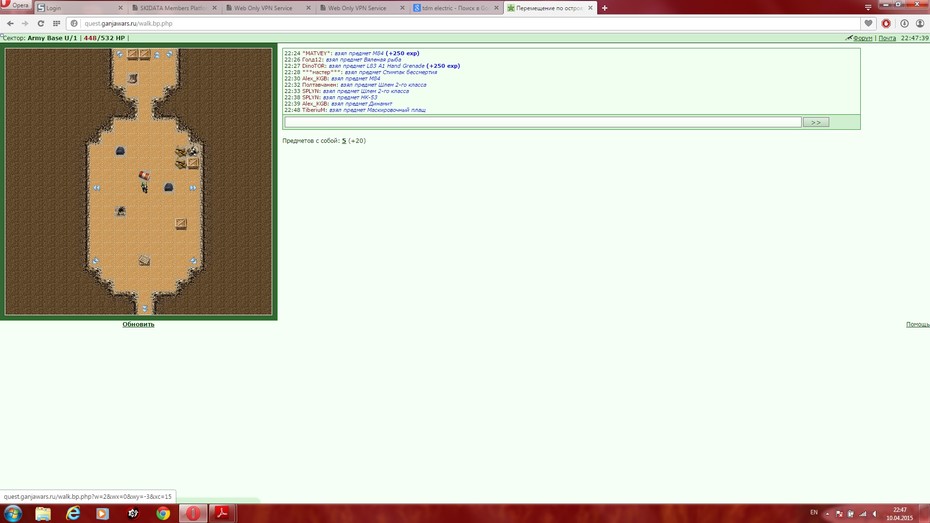
Task: Open Google Chrome from taskbar
Action: [x=163, y=514]
